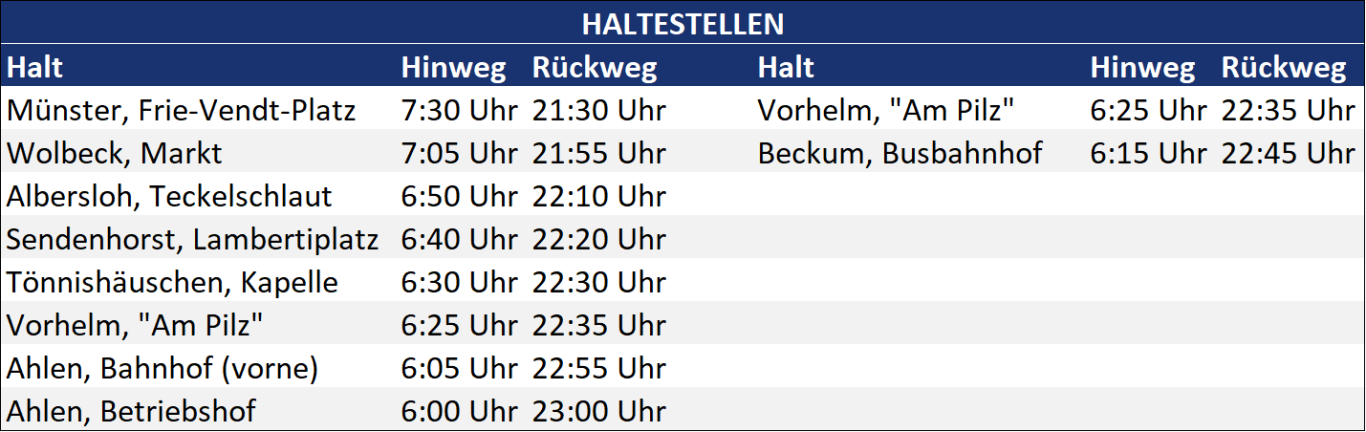Screen dimensions: 1366x432
Task: Select the 6:15 Uhr Beckum departure time
Action: [1148, 153]
